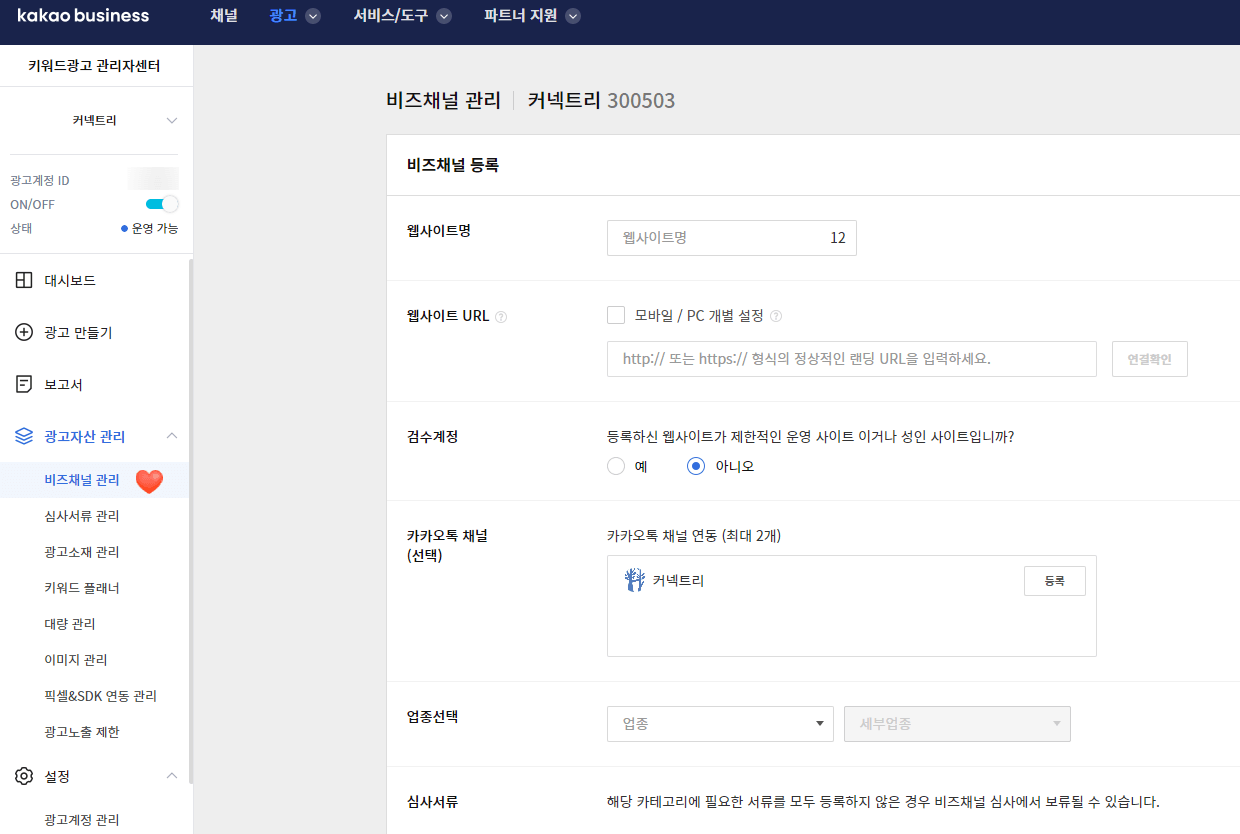Click the dashboard grid icon
1240x834 pixels.
25,280
